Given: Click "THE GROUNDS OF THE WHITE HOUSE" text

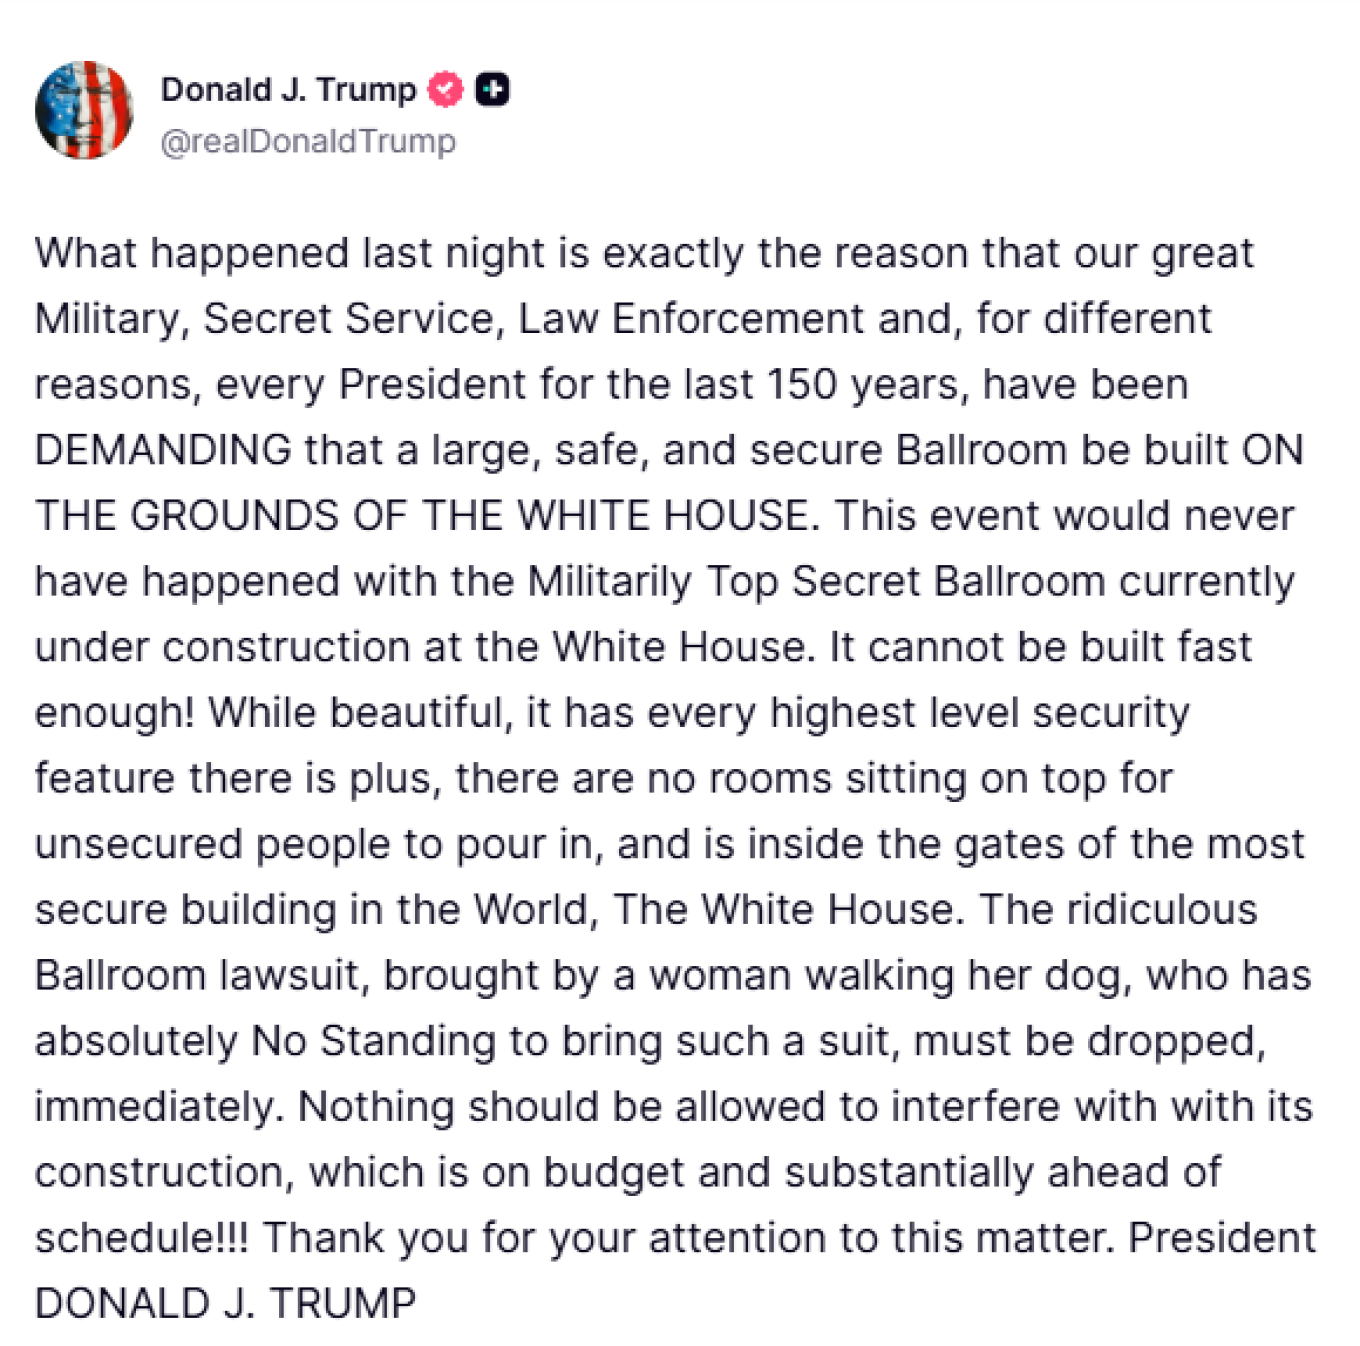Looking at the screenshot, I should (x=421, y=516).
